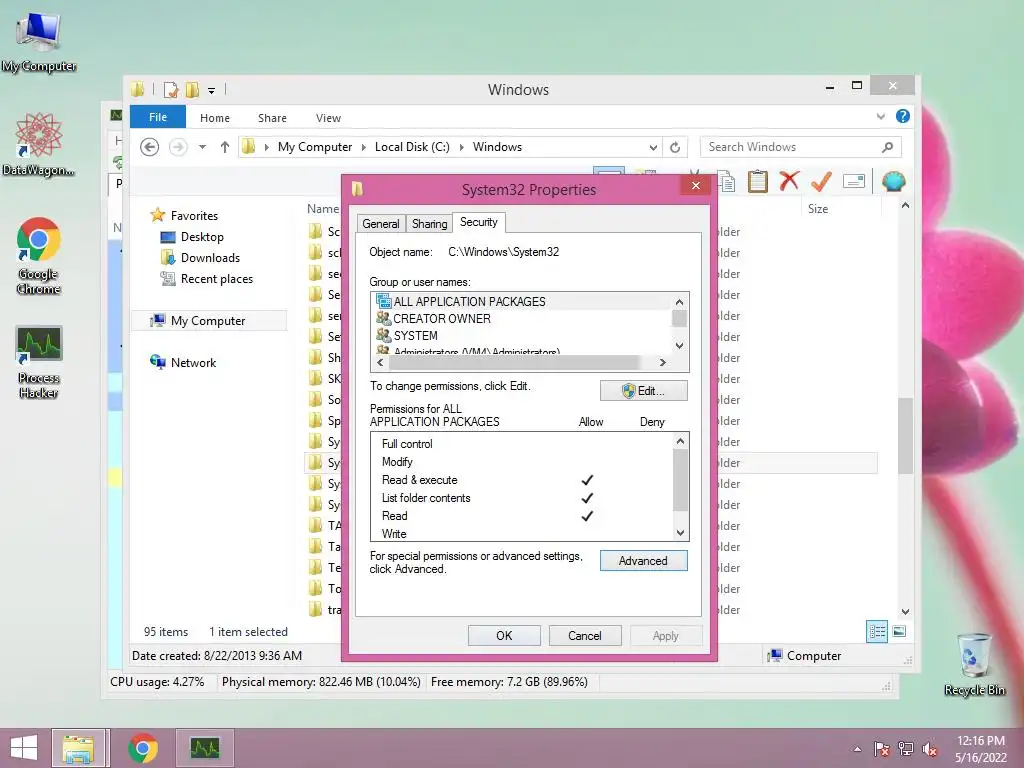Open DataWagon desktop shortcut

point(39,145)
